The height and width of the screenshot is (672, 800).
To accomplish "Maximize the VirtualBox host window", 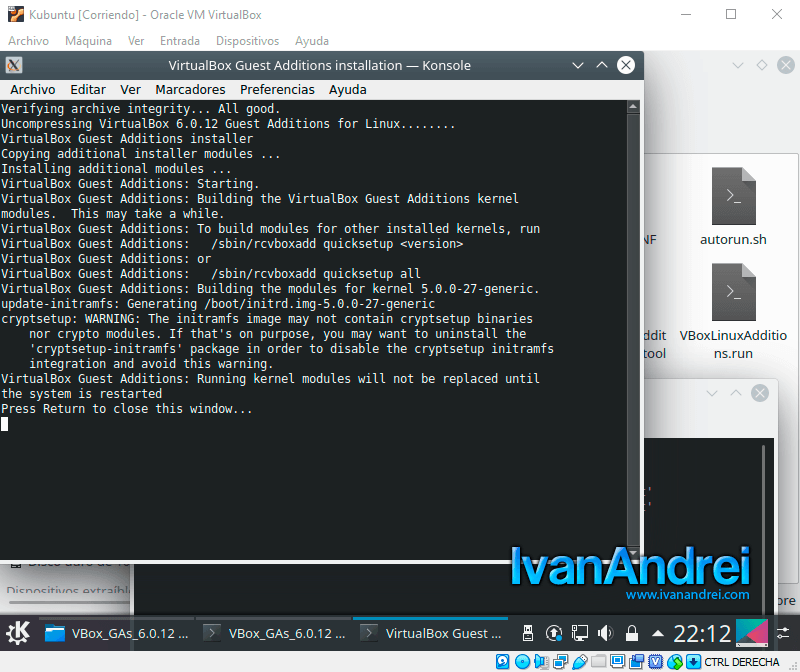I will 731,14.
